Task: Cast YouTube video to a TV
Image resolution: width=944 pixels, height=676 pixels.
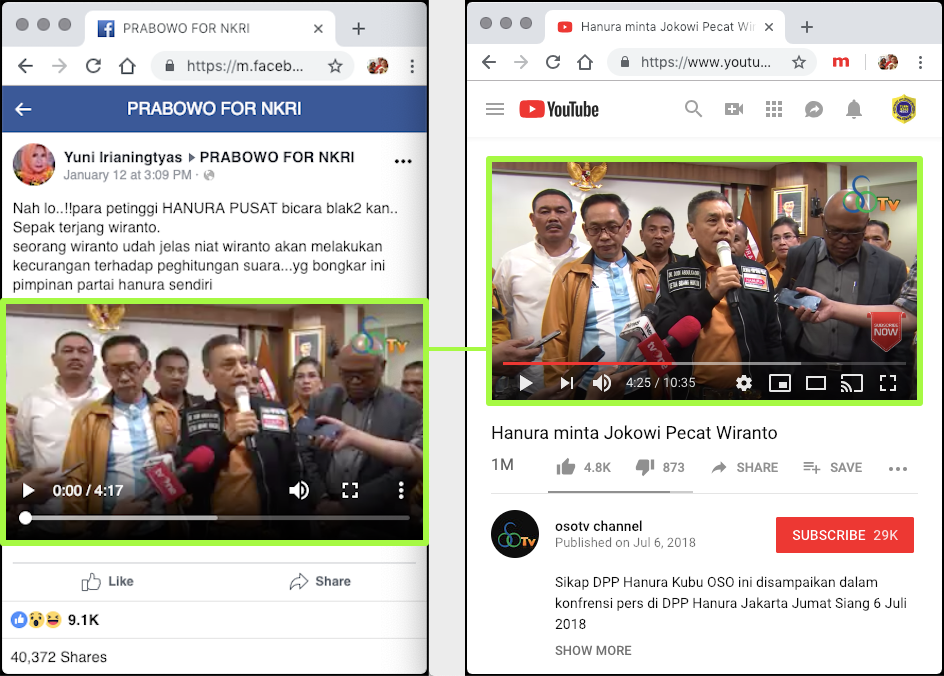Action: pos(851,383)
